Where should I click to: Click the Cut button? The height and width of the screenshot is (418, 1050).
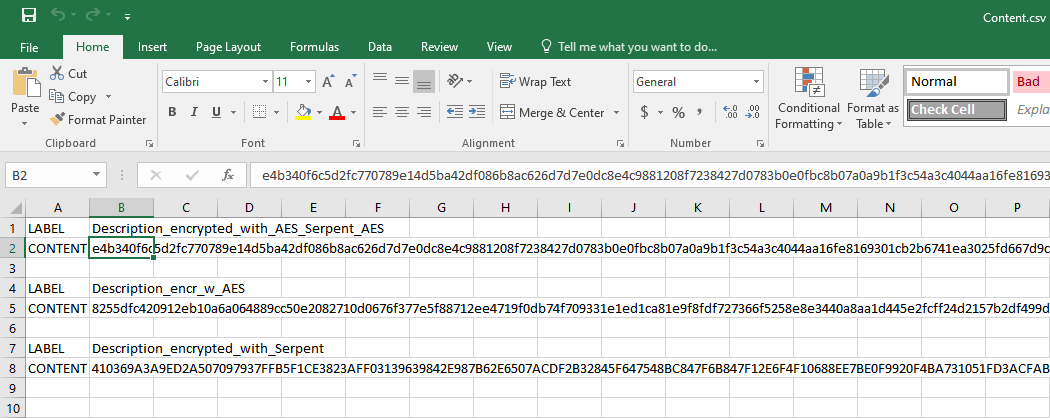pos(68,74)
